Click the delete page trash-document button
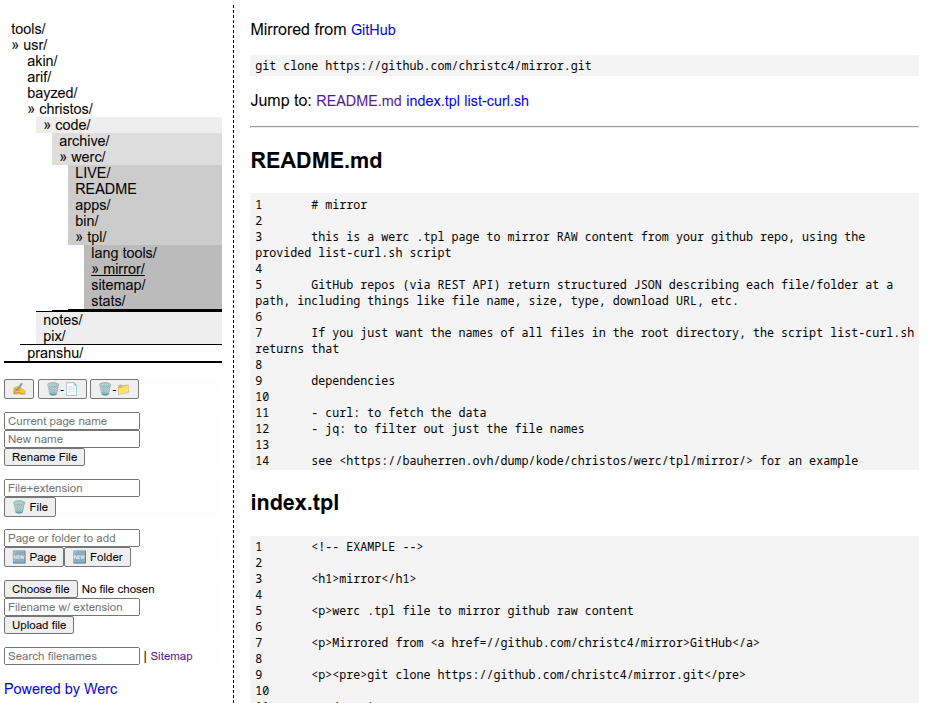Viewport: 928px width, 703px height. pyautogui.click(x=61, y=389)
